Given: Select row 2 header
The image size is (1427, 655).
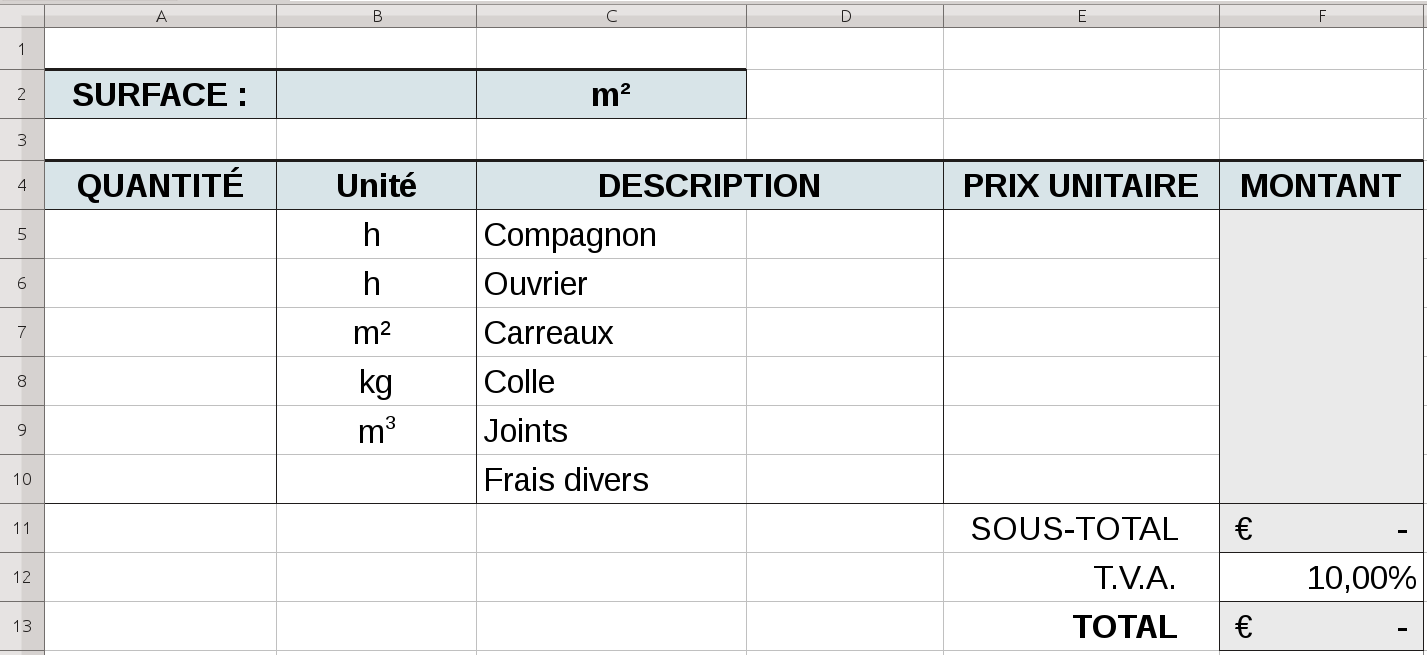Looking at the screenshot, I should (x=22, y=95).
